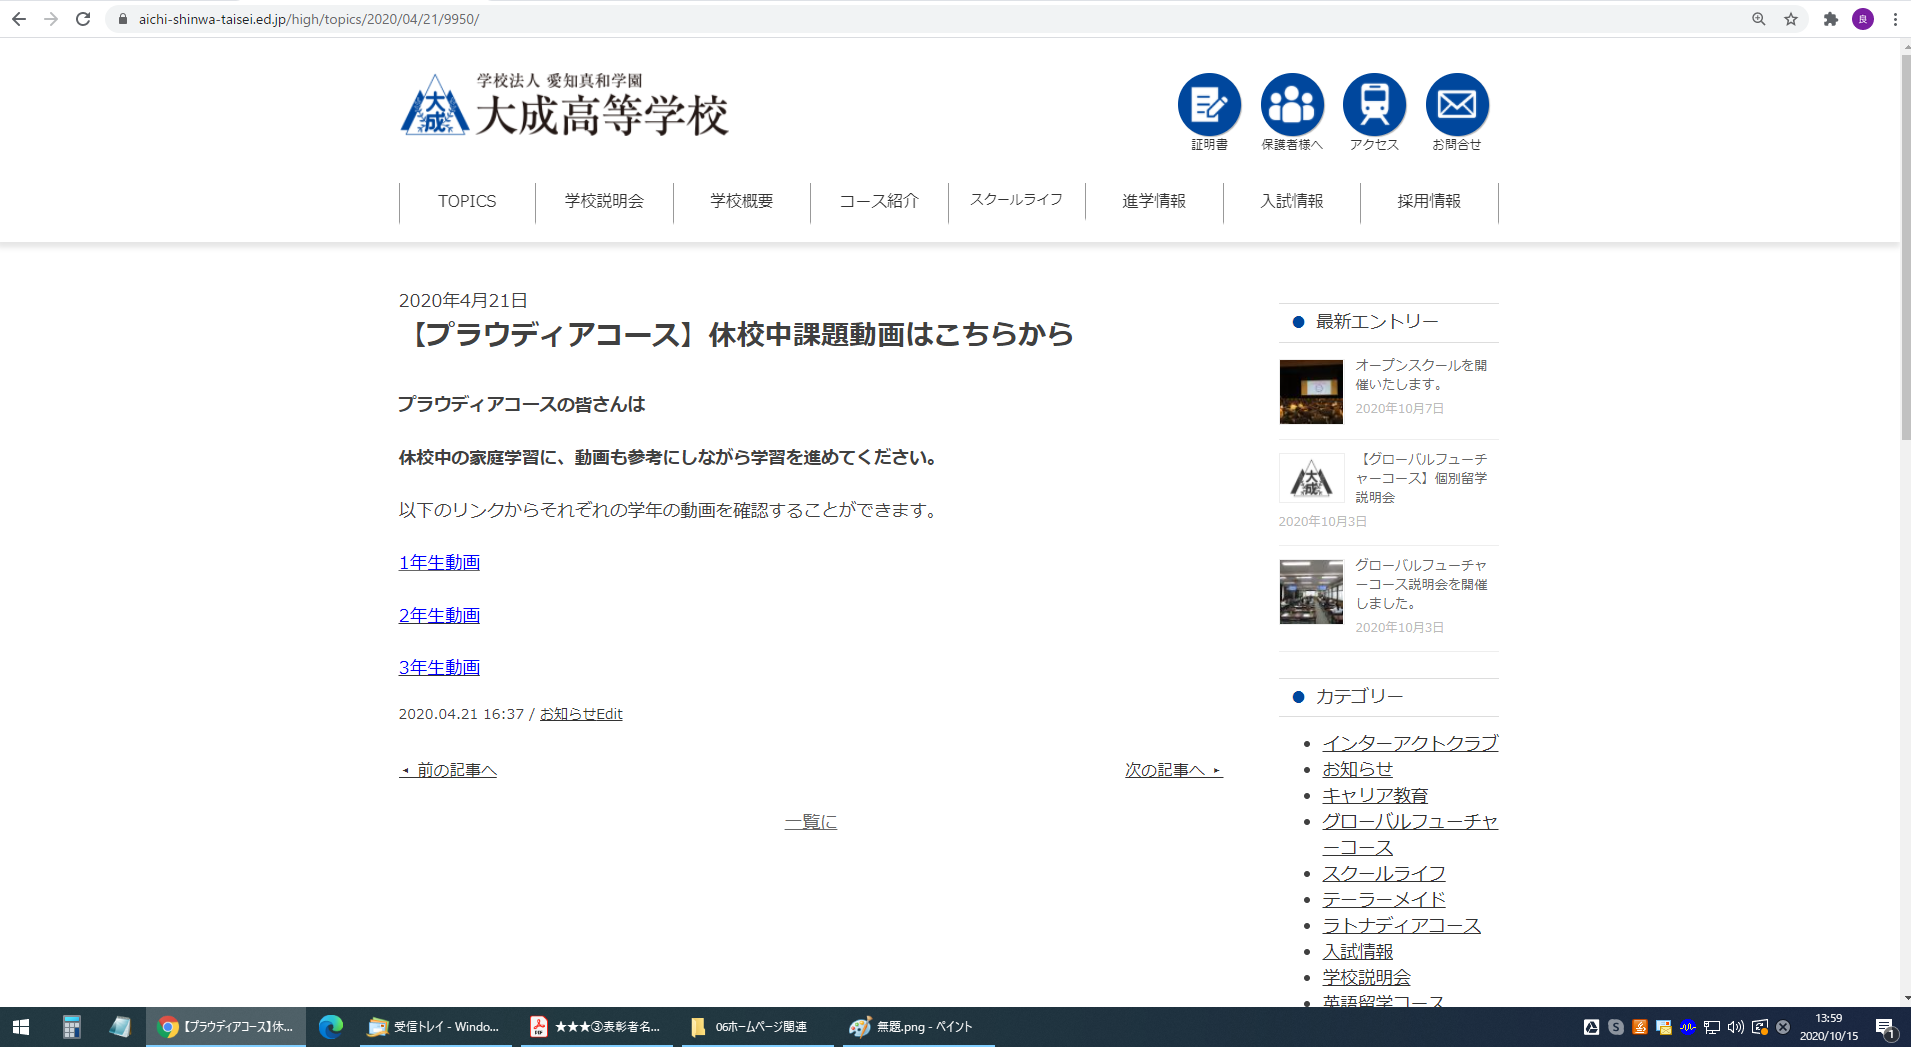The image size is (1911, 1047).
Task: Launch Calculator from the taskbar
Action: tap(71, 1027)
